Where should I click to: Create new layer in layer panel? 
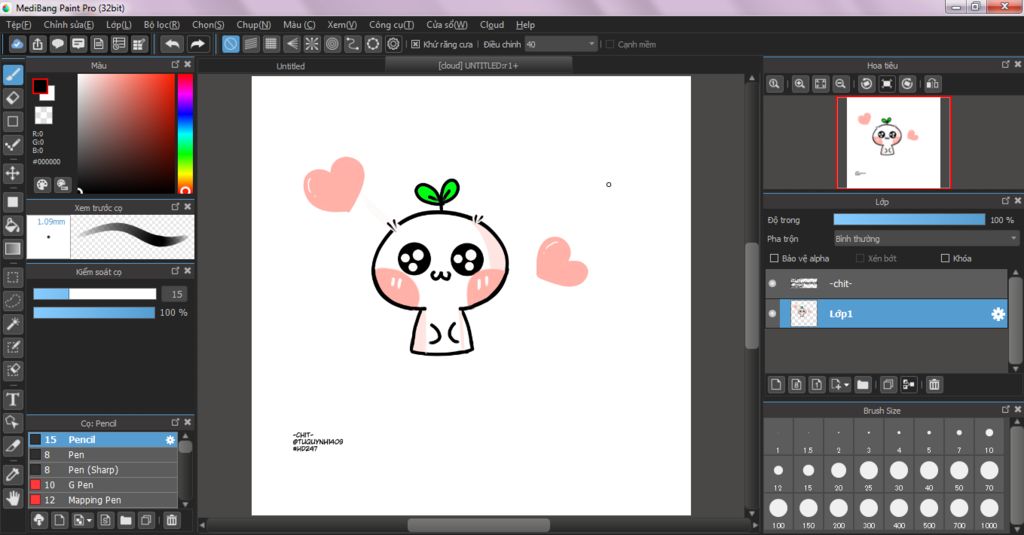tap(776, 385)
